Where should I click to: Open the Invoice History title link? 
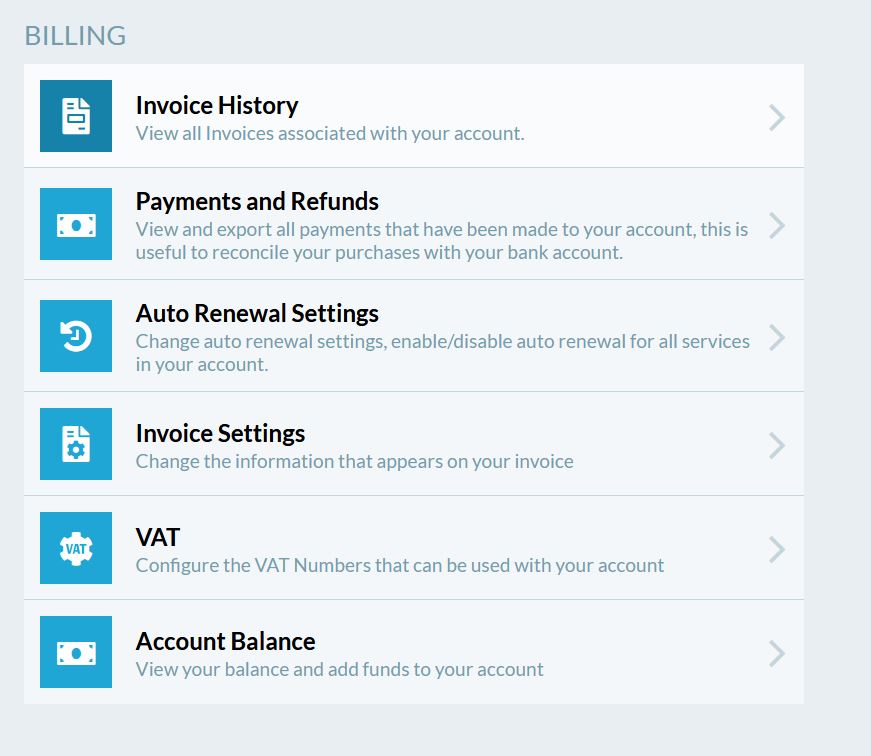coord(217,105)
